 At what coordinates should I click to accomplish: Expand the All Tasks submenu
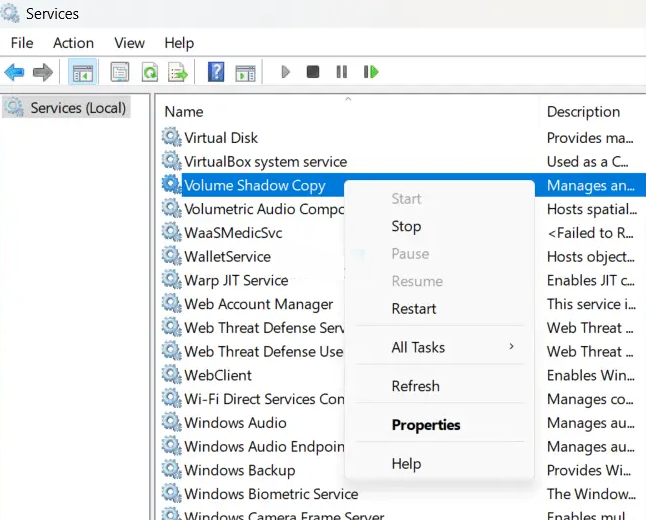point(418,347)
